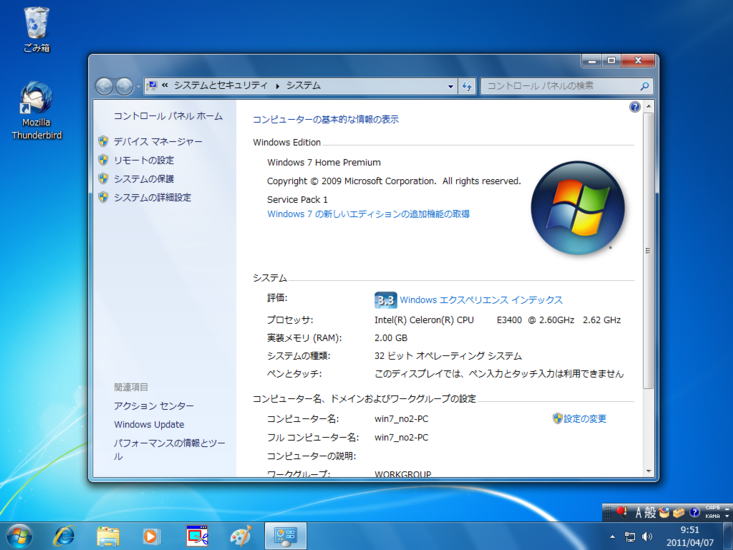Click the vertical scrollbar thumb
Image resolution: width=733 pixels, height=550 pixels.
tap(648, 250)
